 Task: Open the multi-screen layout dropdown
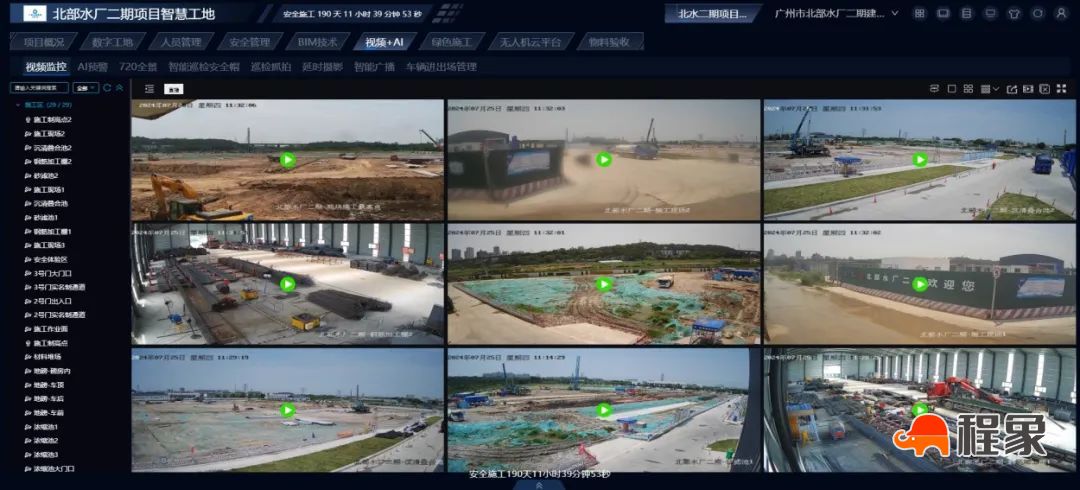point(990,89)
